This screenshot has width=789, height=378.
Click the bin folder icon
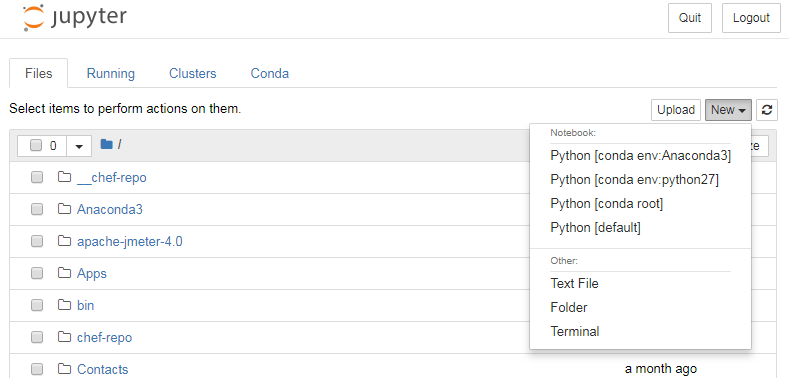coord(64,305)
